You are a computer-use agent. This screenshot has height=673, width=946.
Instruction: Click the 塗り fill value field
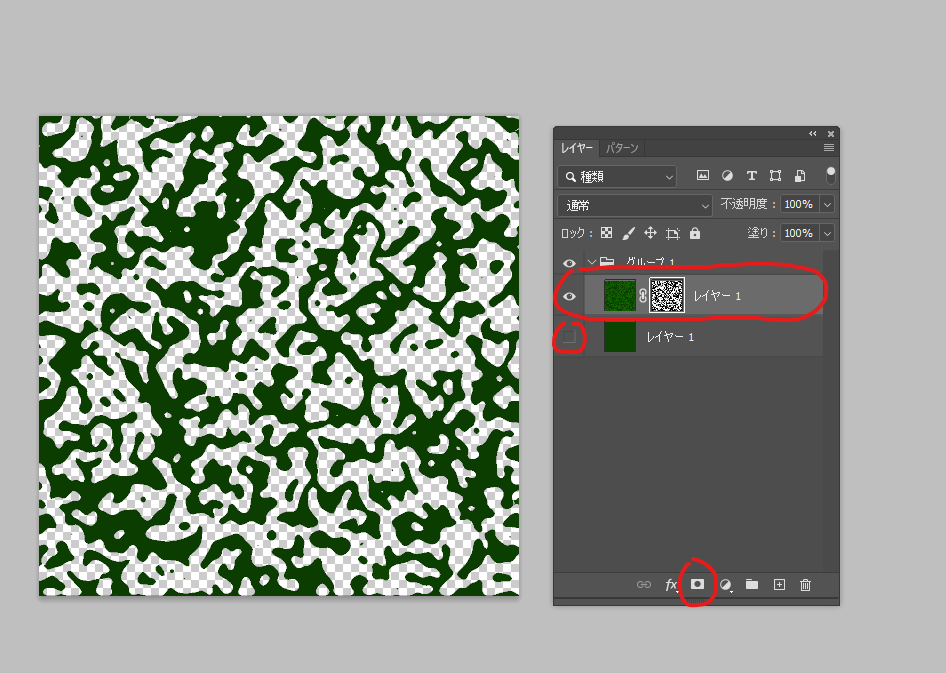click(798, 233)
